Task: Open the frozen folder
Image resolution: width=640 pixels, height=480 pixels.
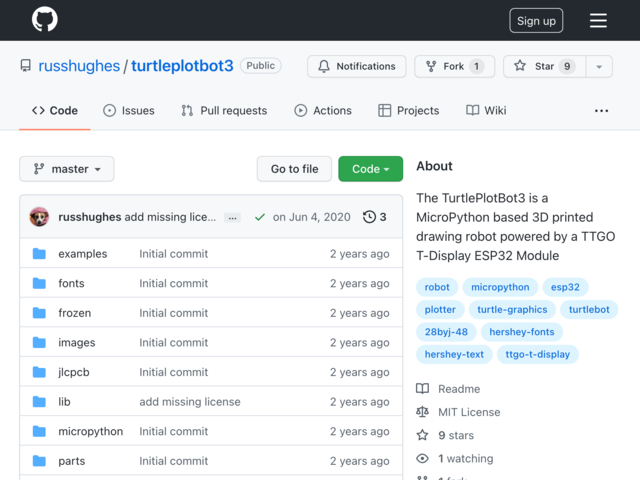Action: coord(75,313)
